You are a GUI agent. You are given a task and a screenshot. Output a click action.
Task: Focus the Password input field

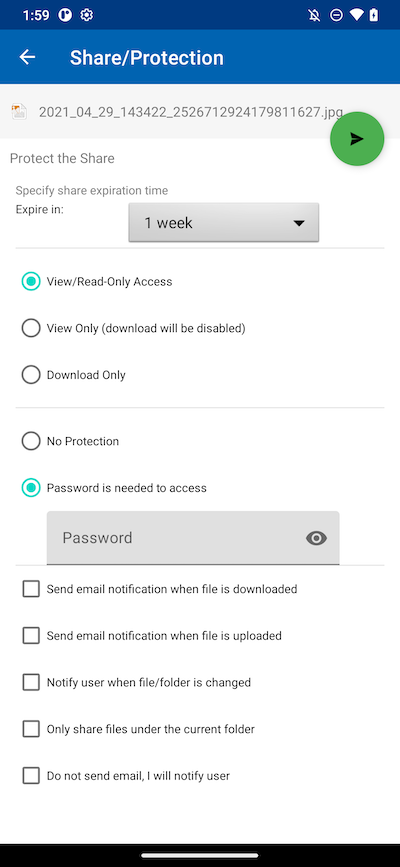coord(193,538)
